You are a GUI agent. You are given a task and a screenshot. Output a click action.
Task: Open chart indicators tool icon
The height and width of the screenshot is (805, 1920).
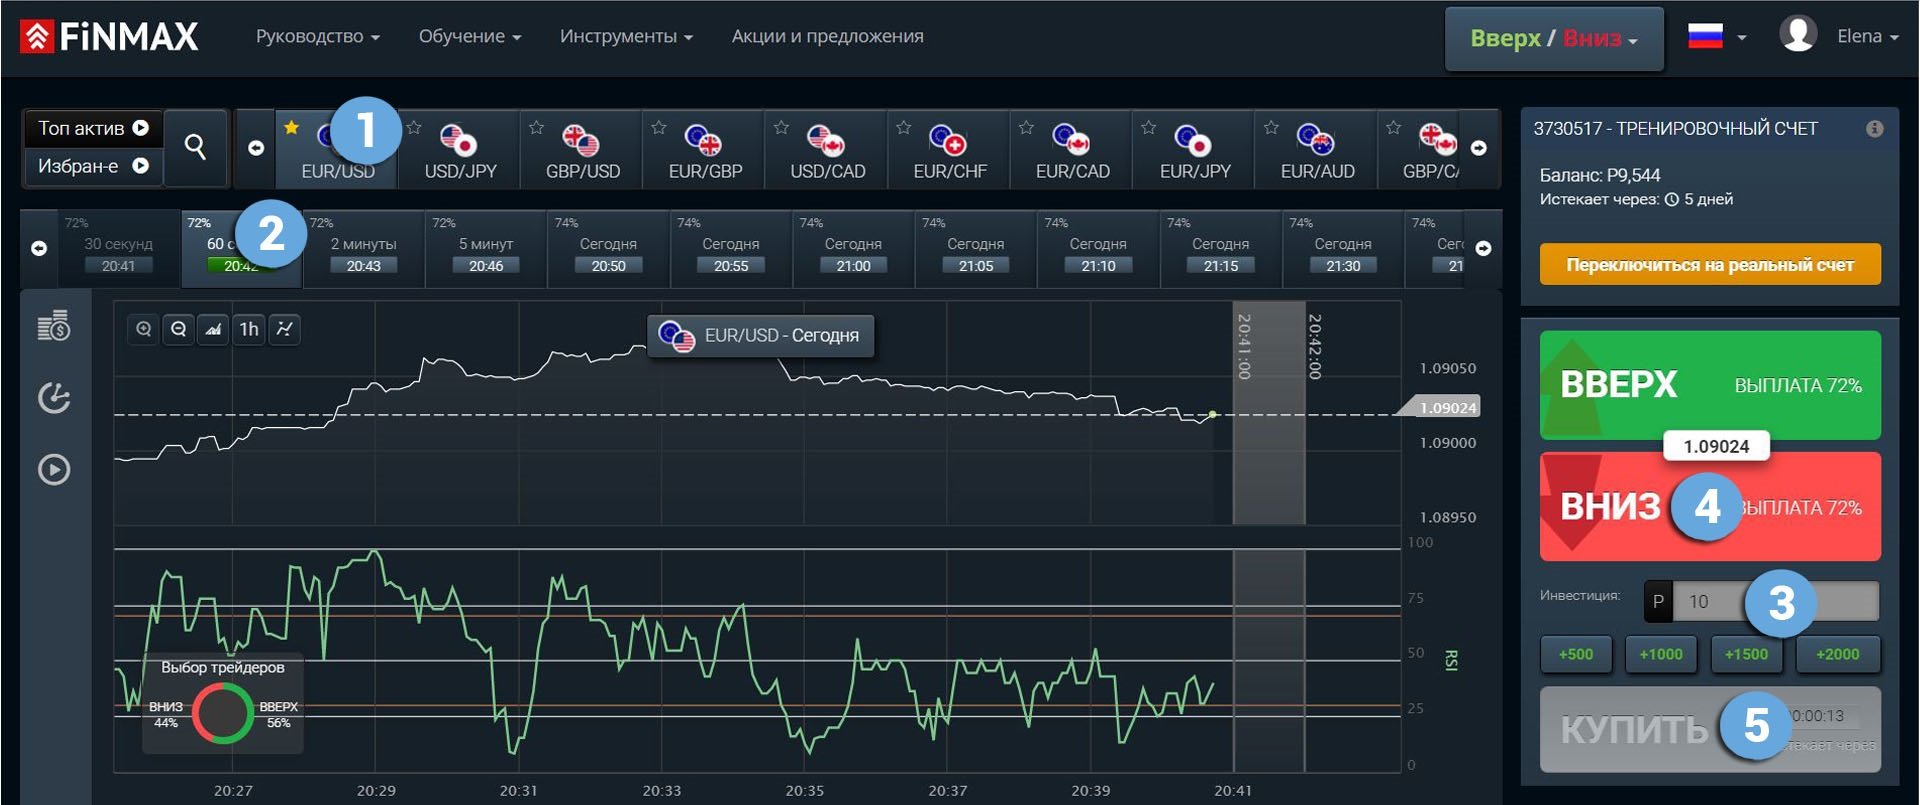point(284,329)
